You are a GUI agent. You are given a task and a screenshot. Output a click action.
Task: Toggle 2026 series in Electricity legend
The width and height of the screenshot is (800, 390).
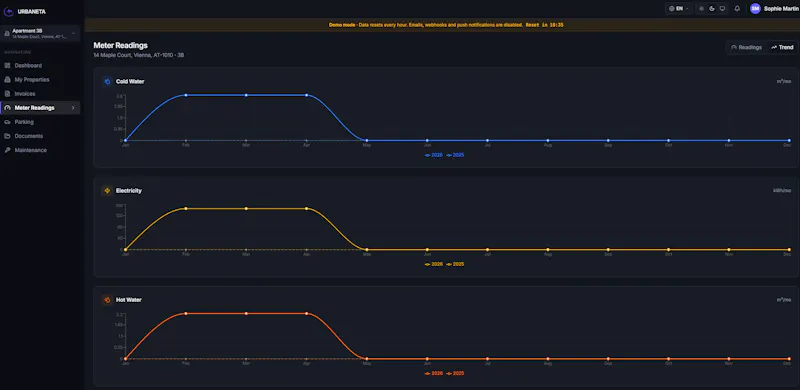pyautogui.click(x=434, y=264)
